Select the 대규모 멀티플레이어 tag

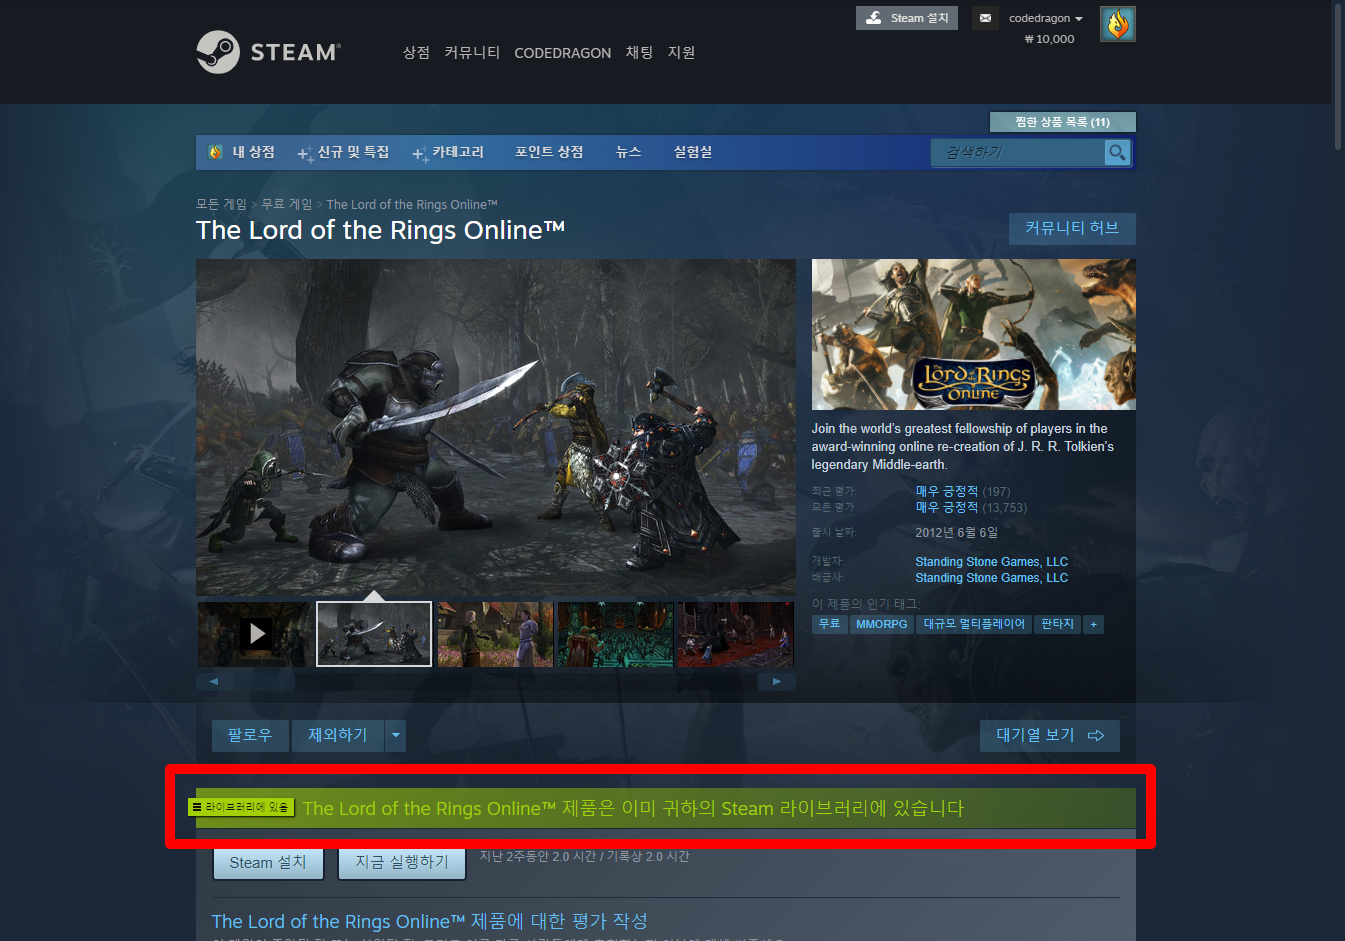pos(973,624)
